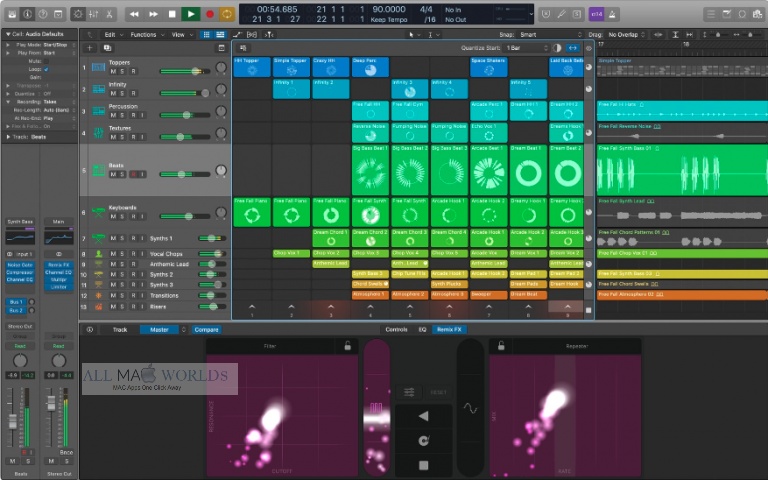Show the Live Loops grid view button
The height and width of the screenshot is (480, 768).
206,35
